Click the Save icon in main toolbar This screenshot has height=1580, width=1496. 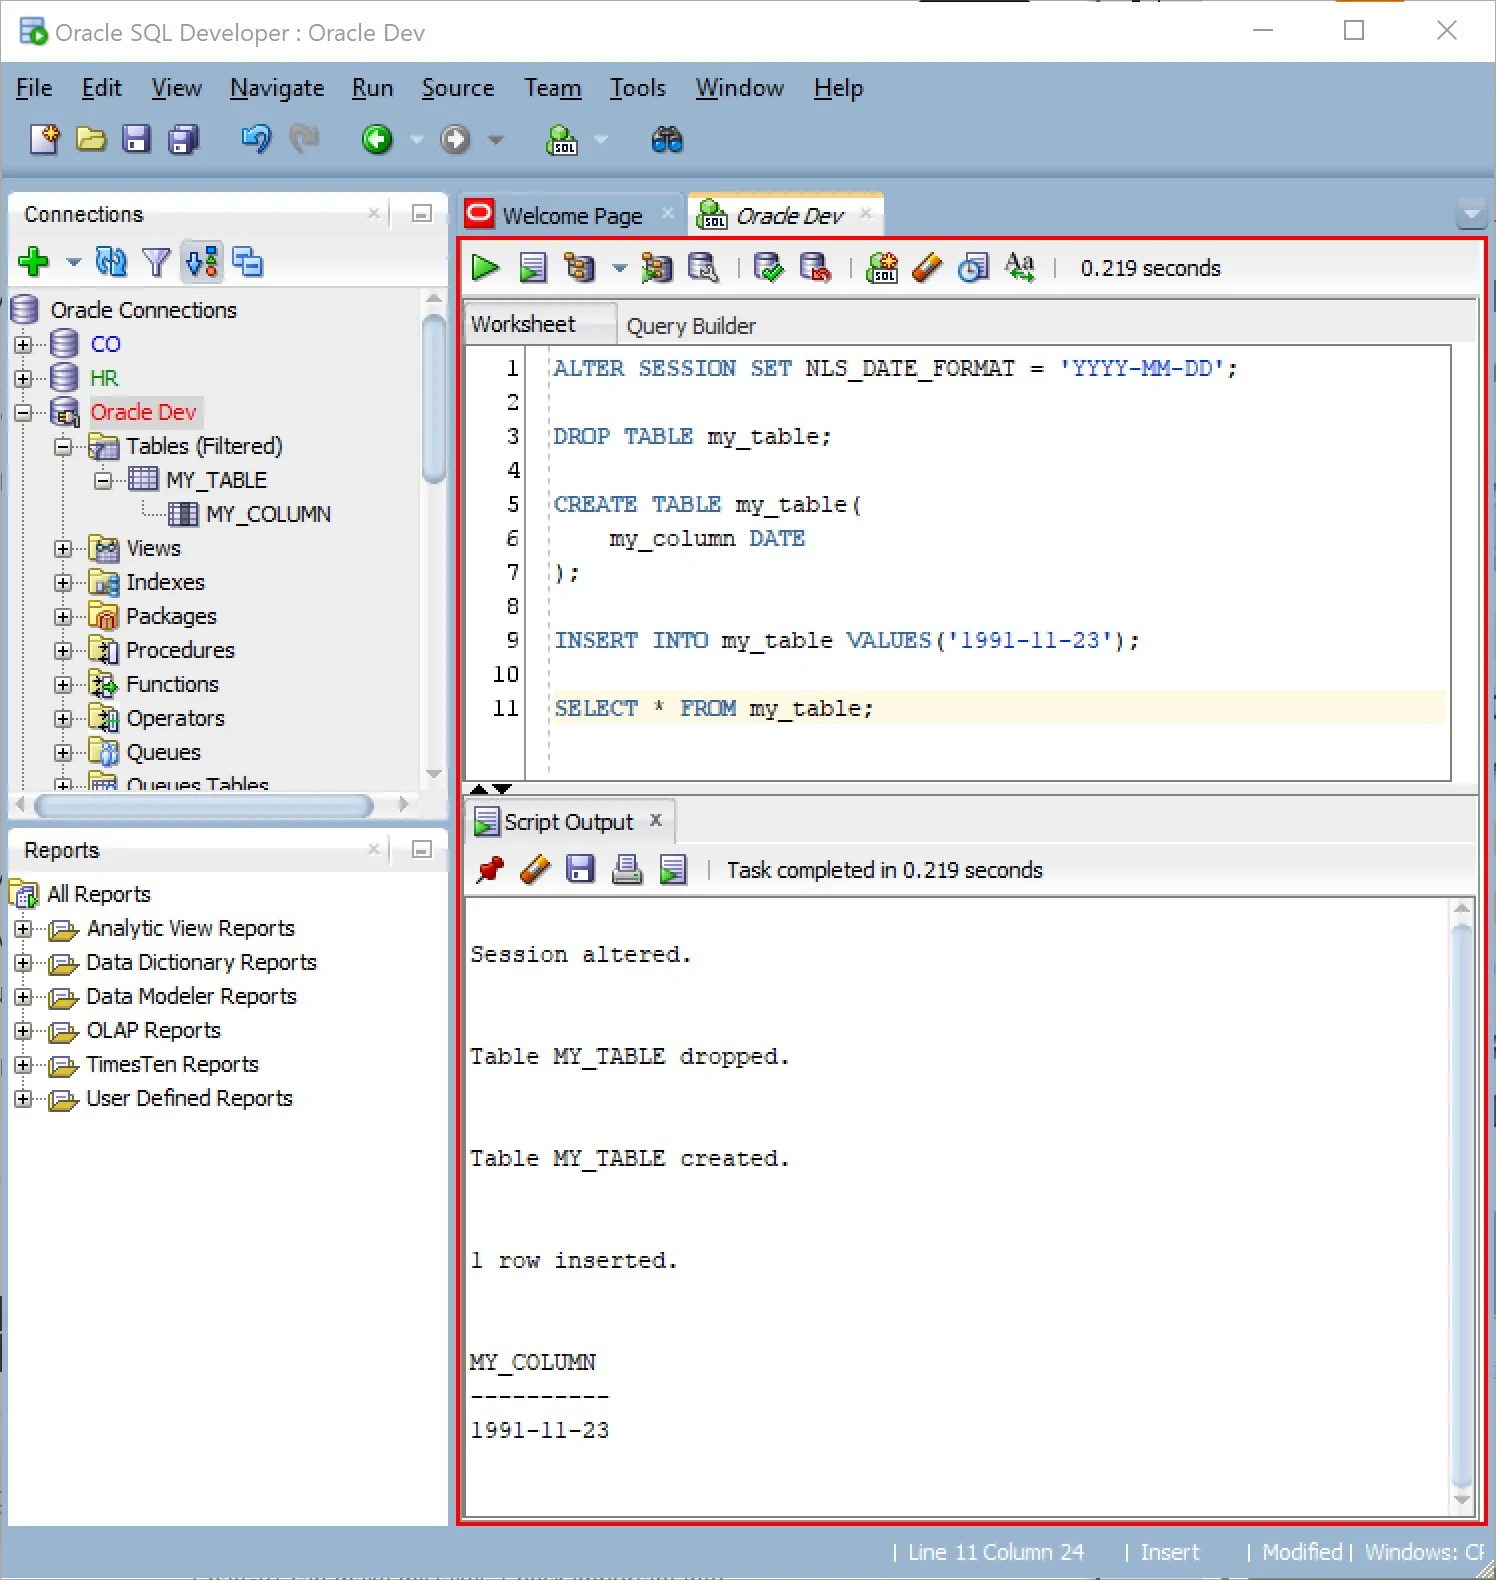(x=136, y=139)
